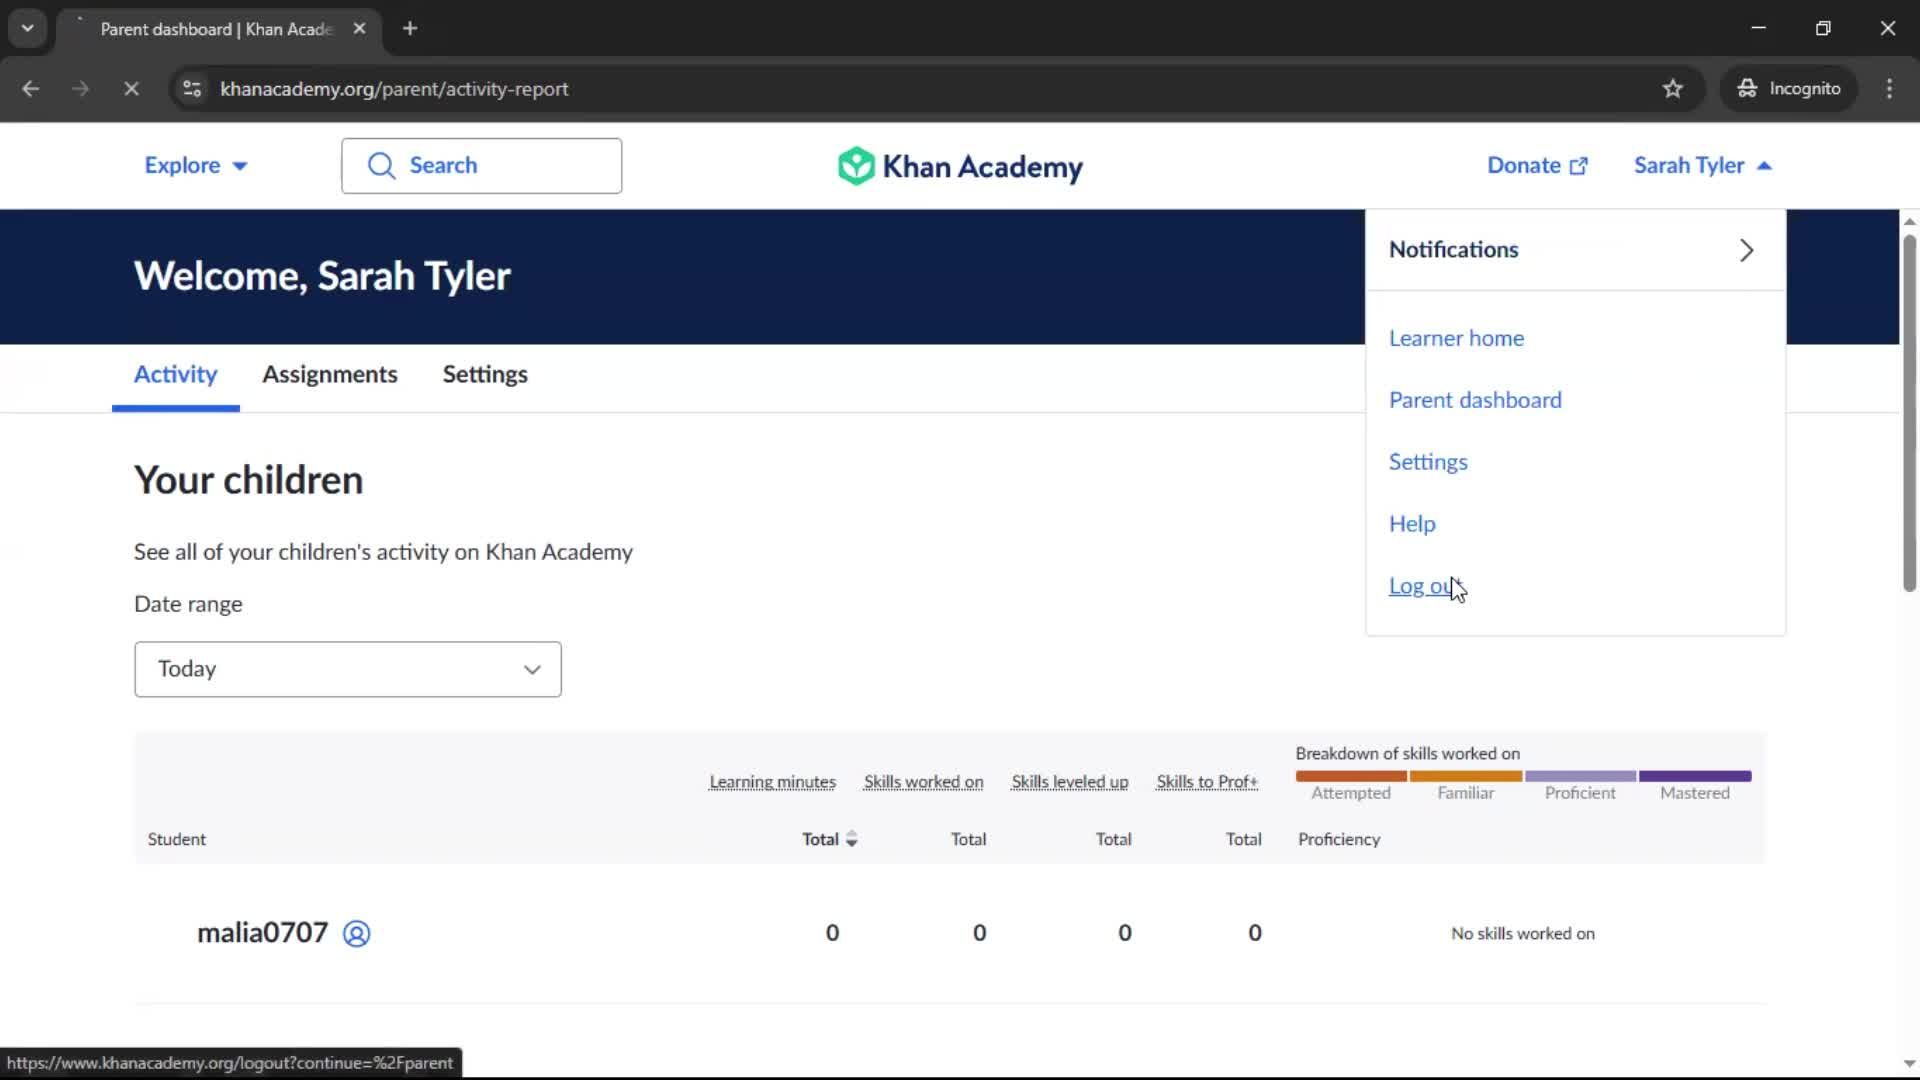The height and width of the screenshot is (1080, 1920).
Task: Click scrollbar down arrow
Action: coord(1909,1064)
